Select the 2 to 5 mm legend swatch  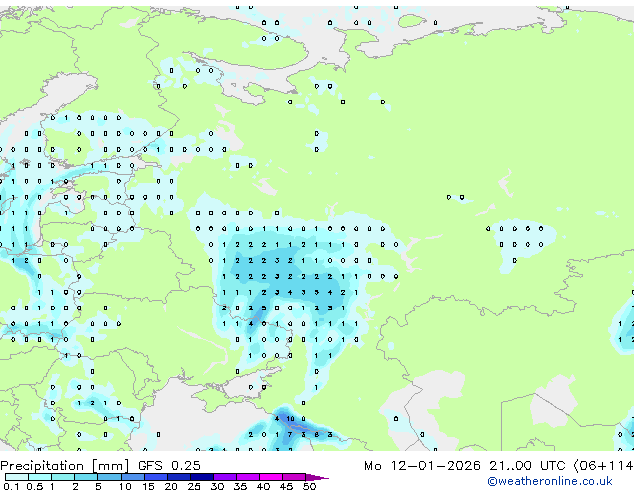(x=86, y=477)
